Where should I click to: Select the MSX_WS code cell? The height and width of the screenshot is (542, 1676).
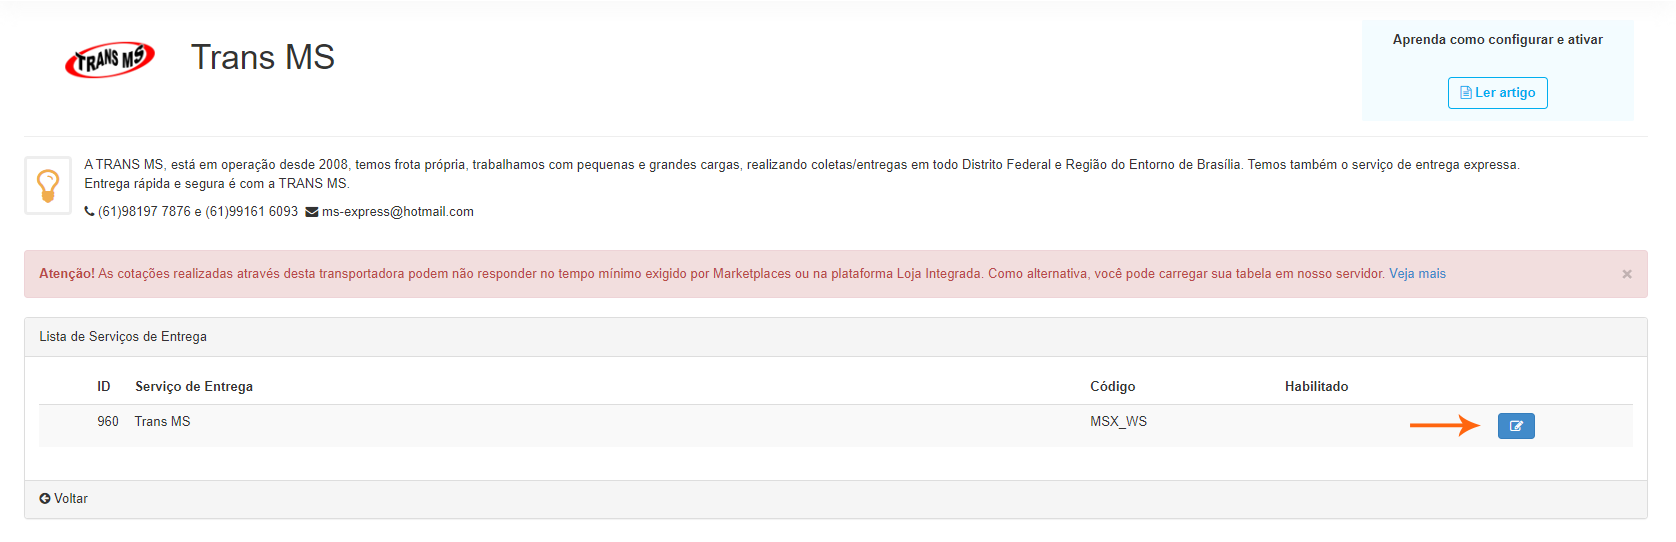point(1118,422)
